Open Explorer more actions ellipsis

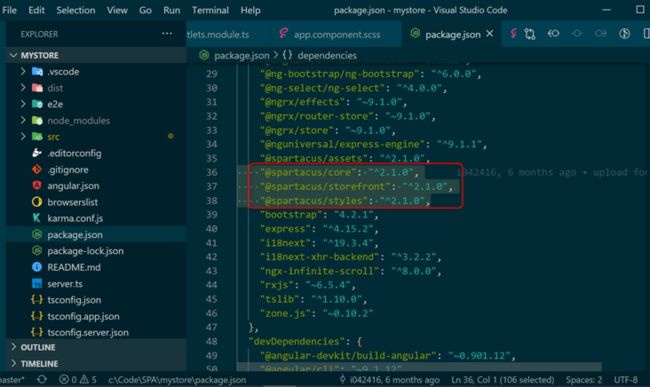tap(167, 34)
